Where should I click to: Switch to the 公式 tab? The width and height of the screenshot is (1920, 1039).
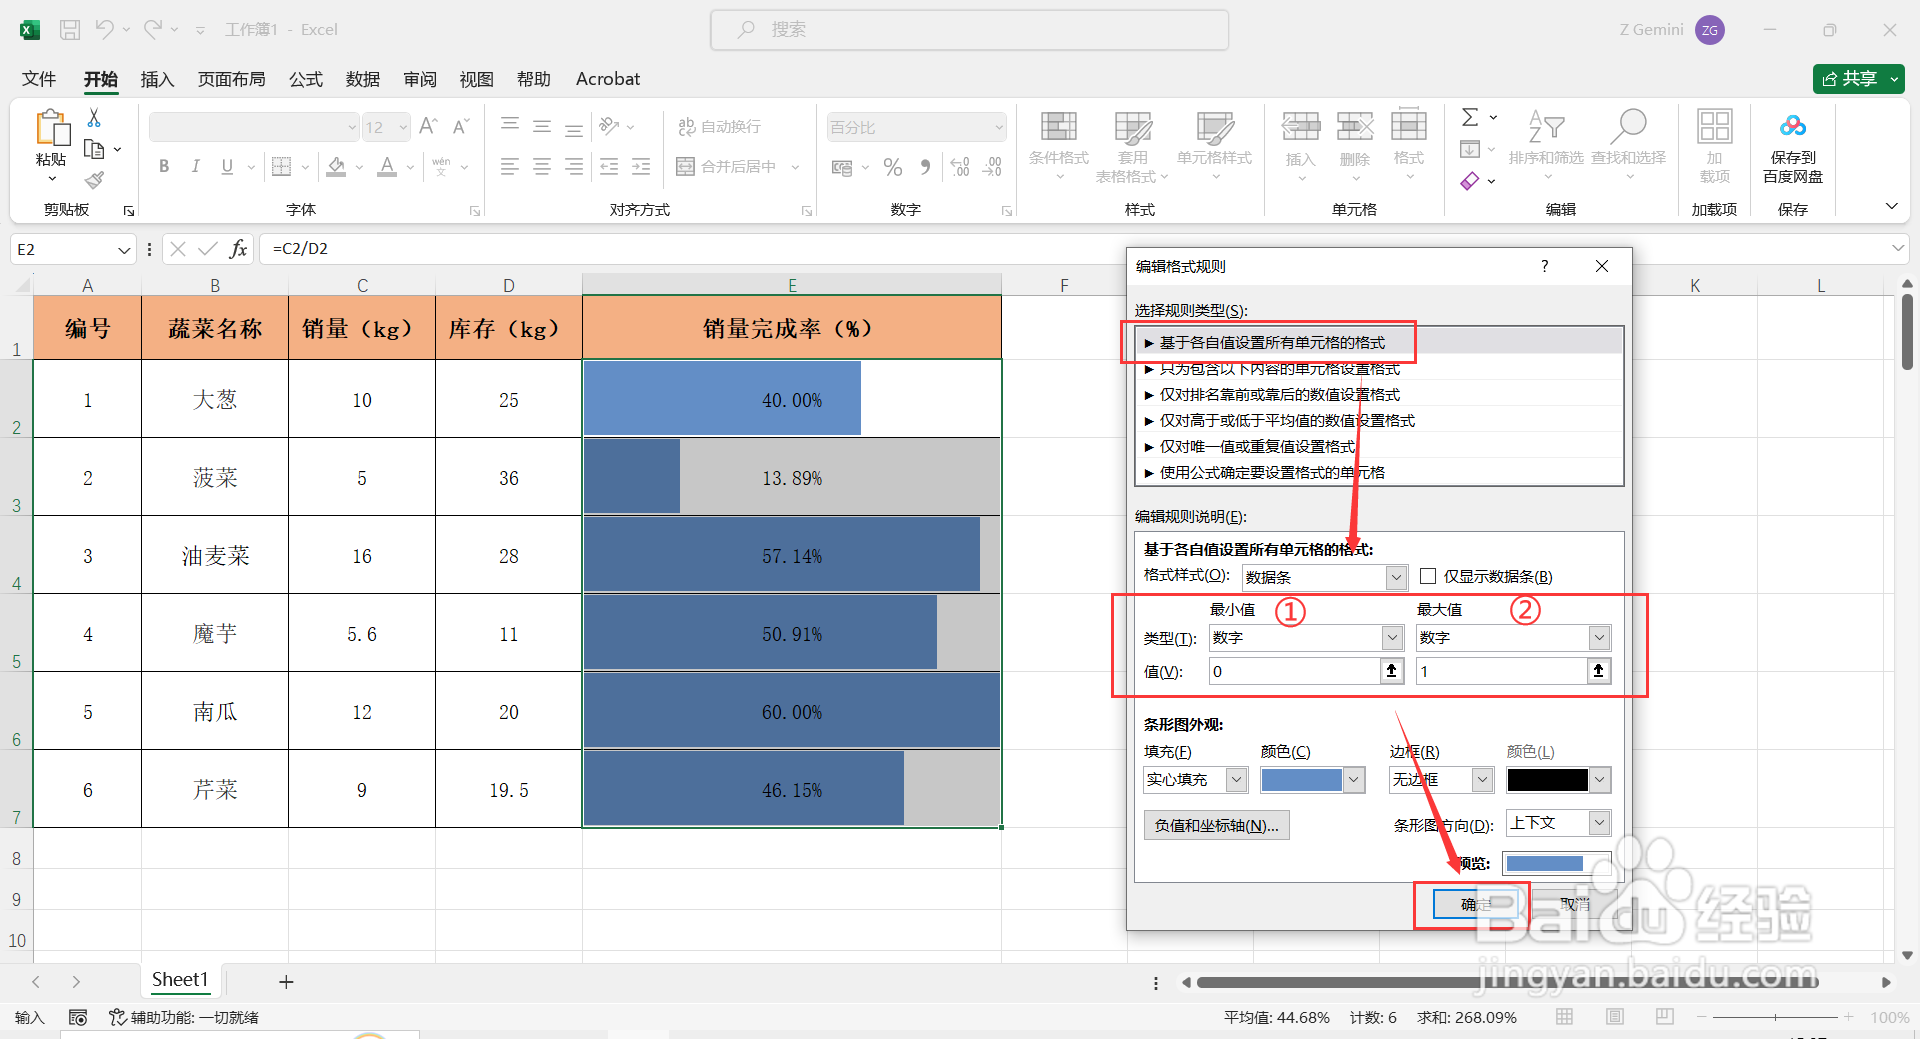pos(306,79)
